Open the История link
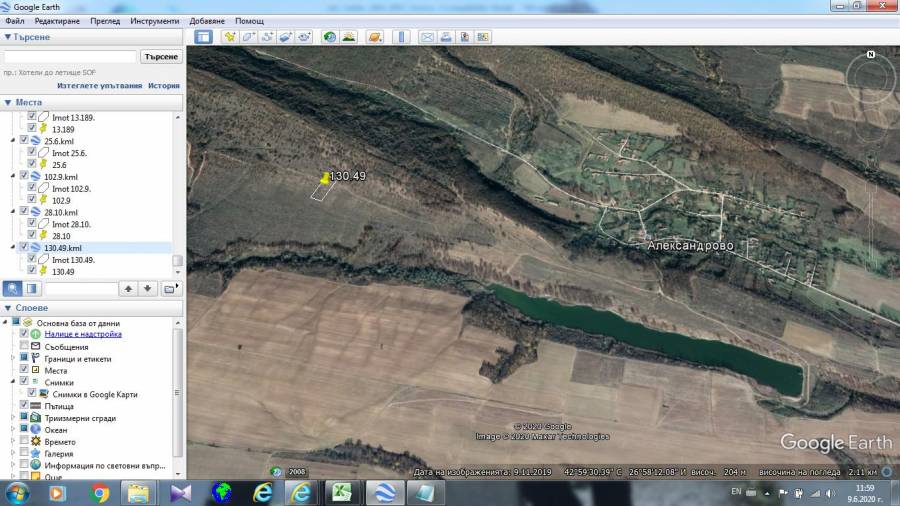 [164, 86]
